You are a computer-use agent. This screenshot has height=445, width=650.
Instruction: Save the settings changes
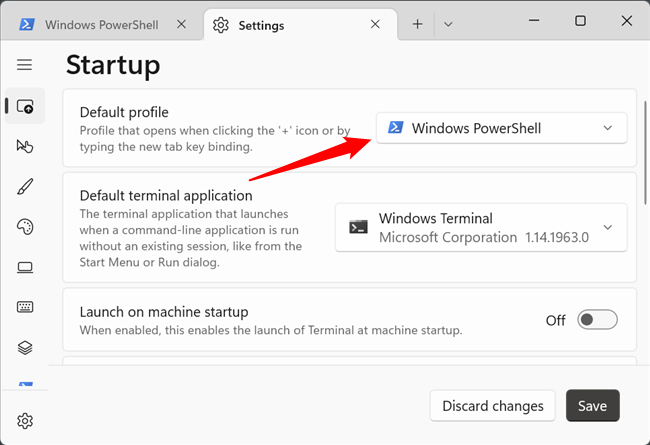(x=593, y=406)
